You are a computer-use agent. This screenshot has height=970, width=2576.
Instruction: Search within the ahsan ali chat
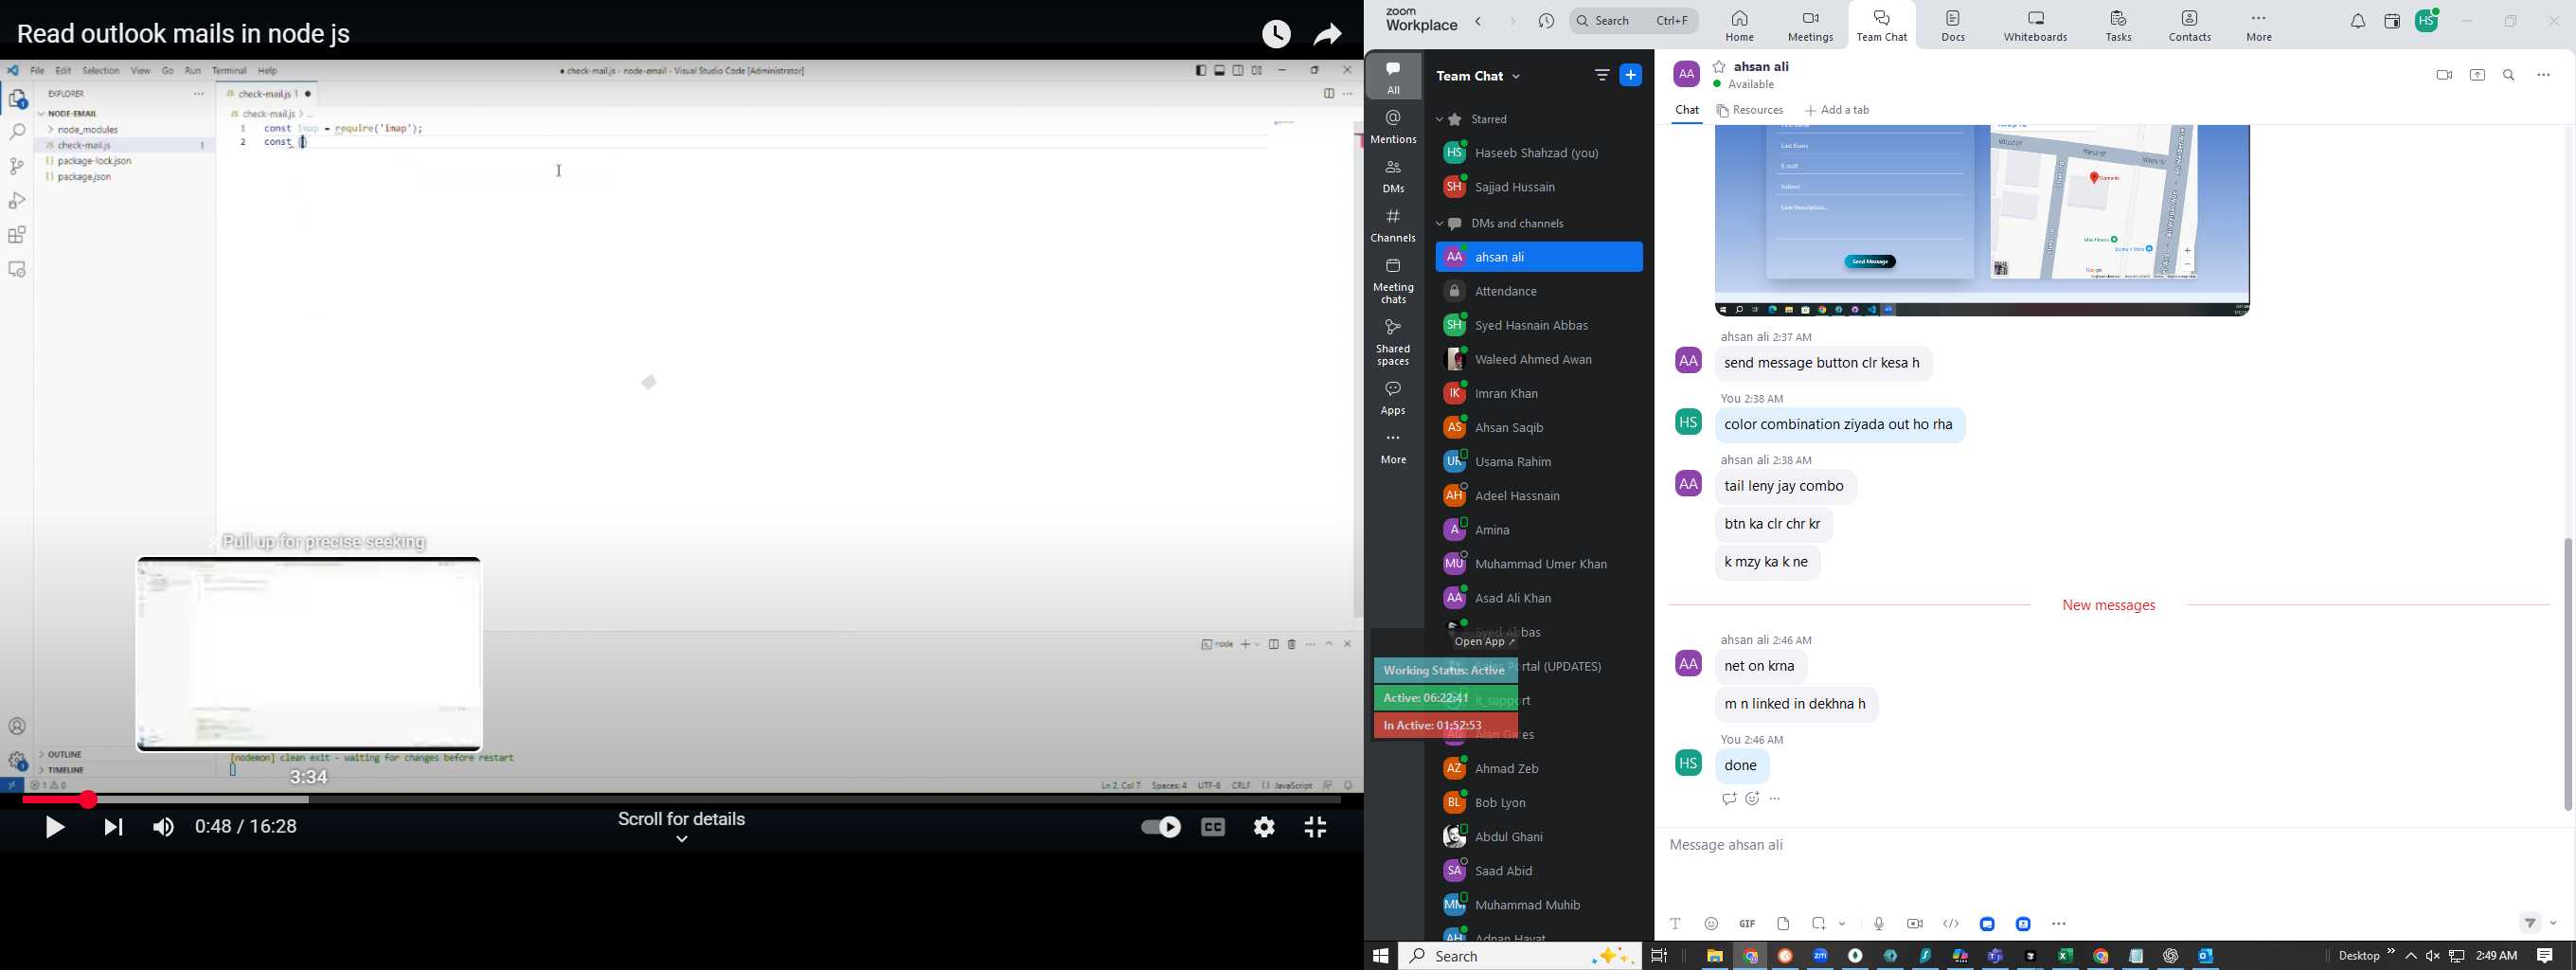pos(2510,75)
